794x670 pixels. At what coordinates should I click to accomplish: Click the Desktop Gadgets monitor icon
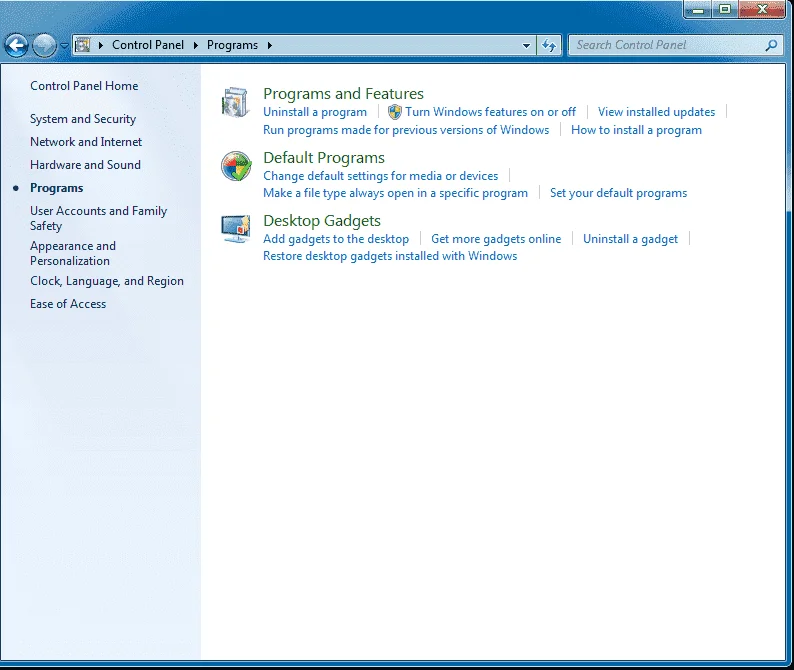[236, 229]
